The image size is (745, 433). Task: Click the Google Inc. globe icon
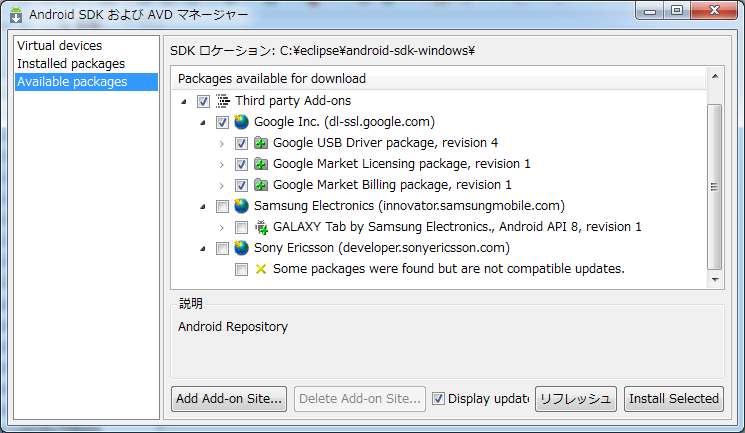(x=242, y=122)
